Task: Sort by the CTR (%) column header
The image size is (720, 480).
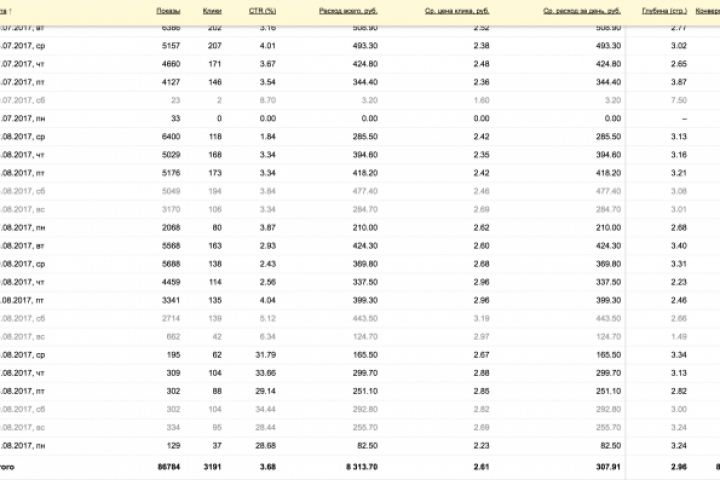Action: coord(262,10)
